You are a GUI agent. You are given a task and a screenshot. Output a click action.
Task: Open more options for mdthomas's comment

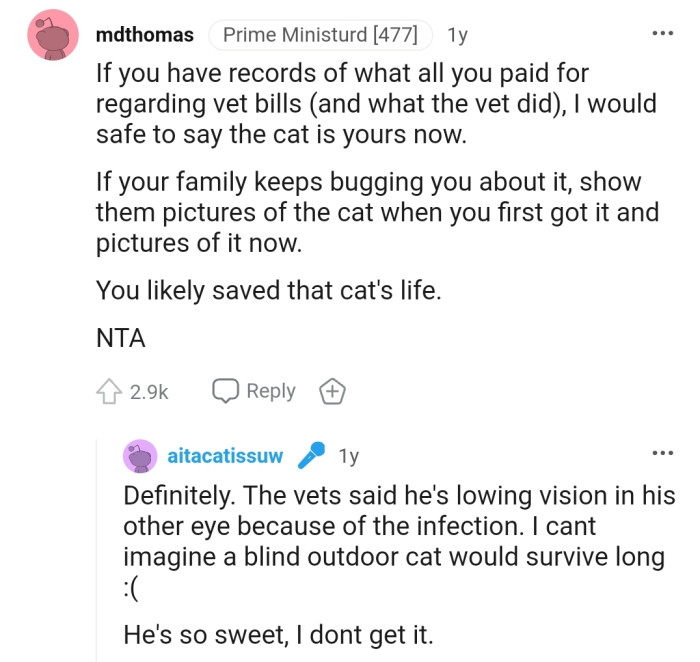tap(662, 34)
